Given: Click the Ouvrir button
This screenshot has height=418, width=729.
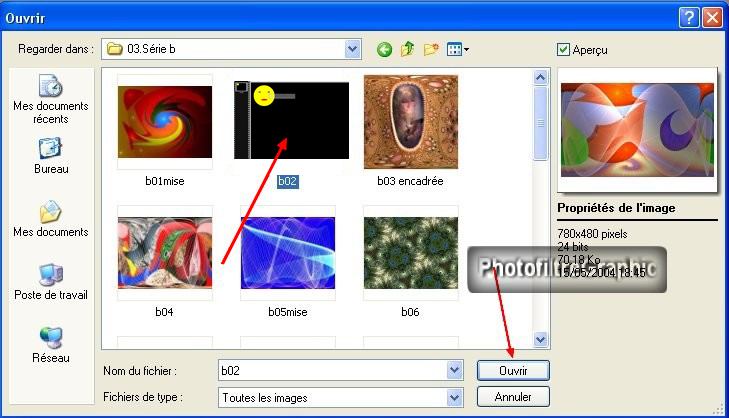Looking at the screenshot, I should 513,370.
